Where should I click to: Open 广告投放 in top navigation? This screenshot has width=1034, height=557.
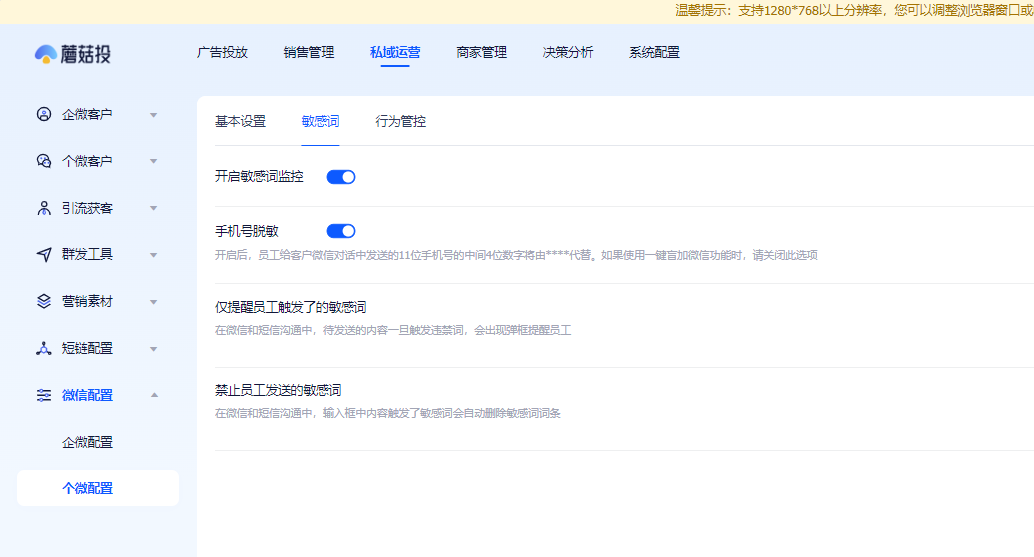click(x=222, y=52)
